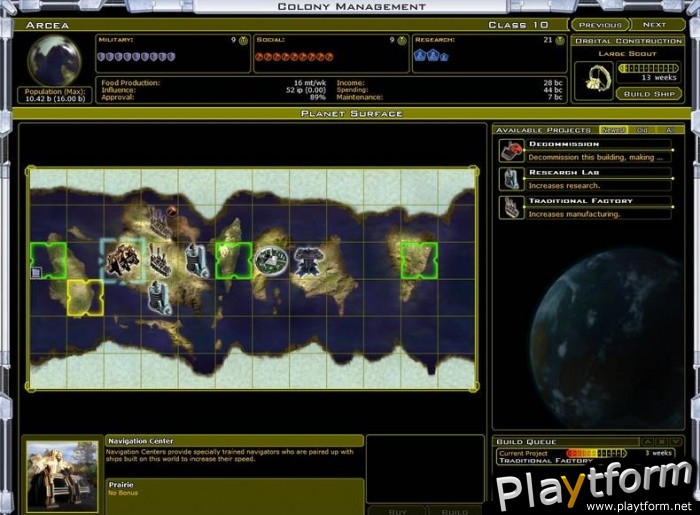Click the research beaker icons row
Viewport: 700px width, 515px height.
pyautogui.click(x=431, y=55)
